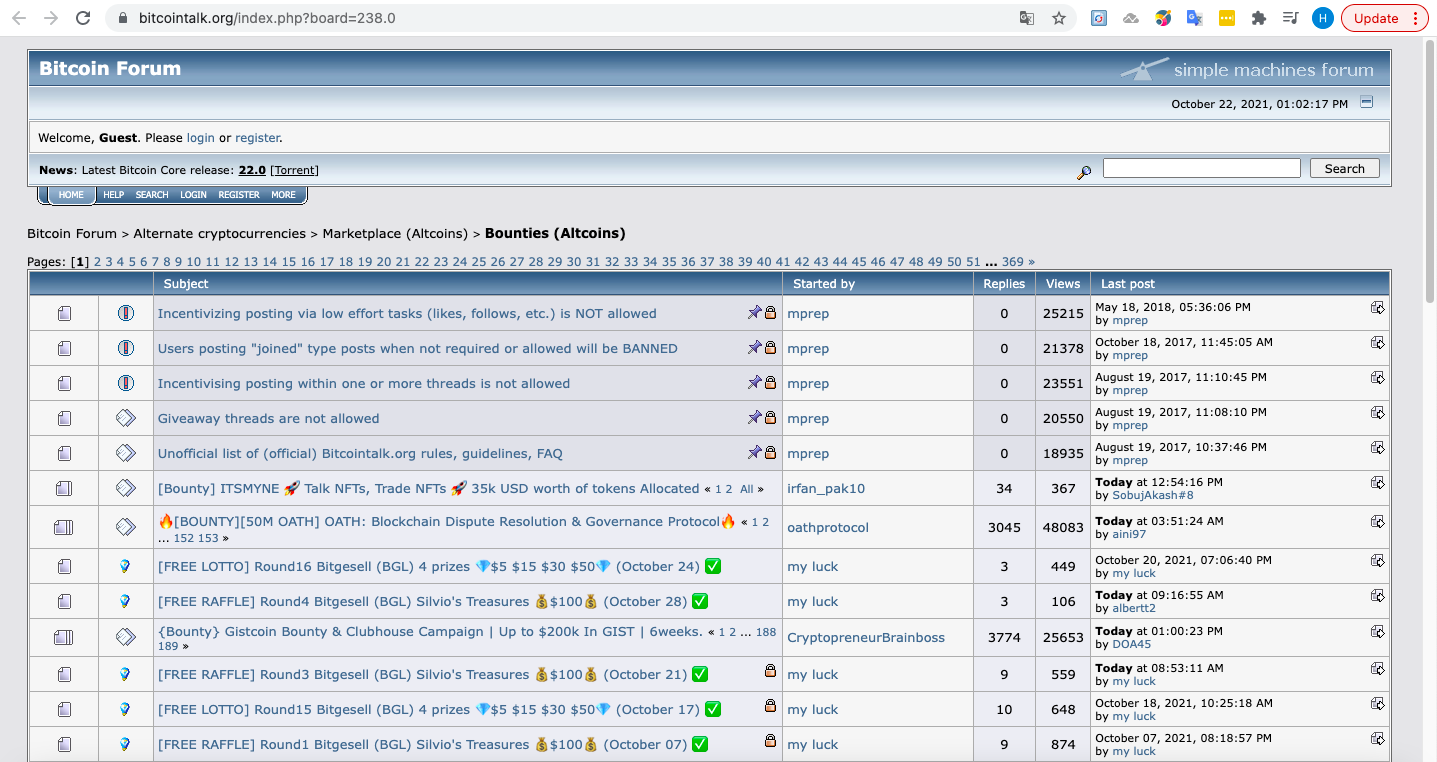Collapse the forum header with minus icon
The width and height of the screenshot is (1437, 762).
point(1367,102)
